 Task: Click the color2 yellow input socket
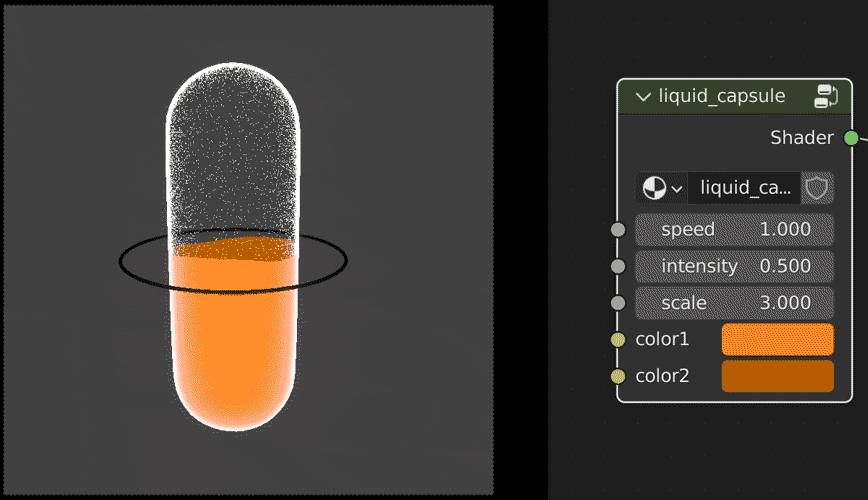pos(618,377)
